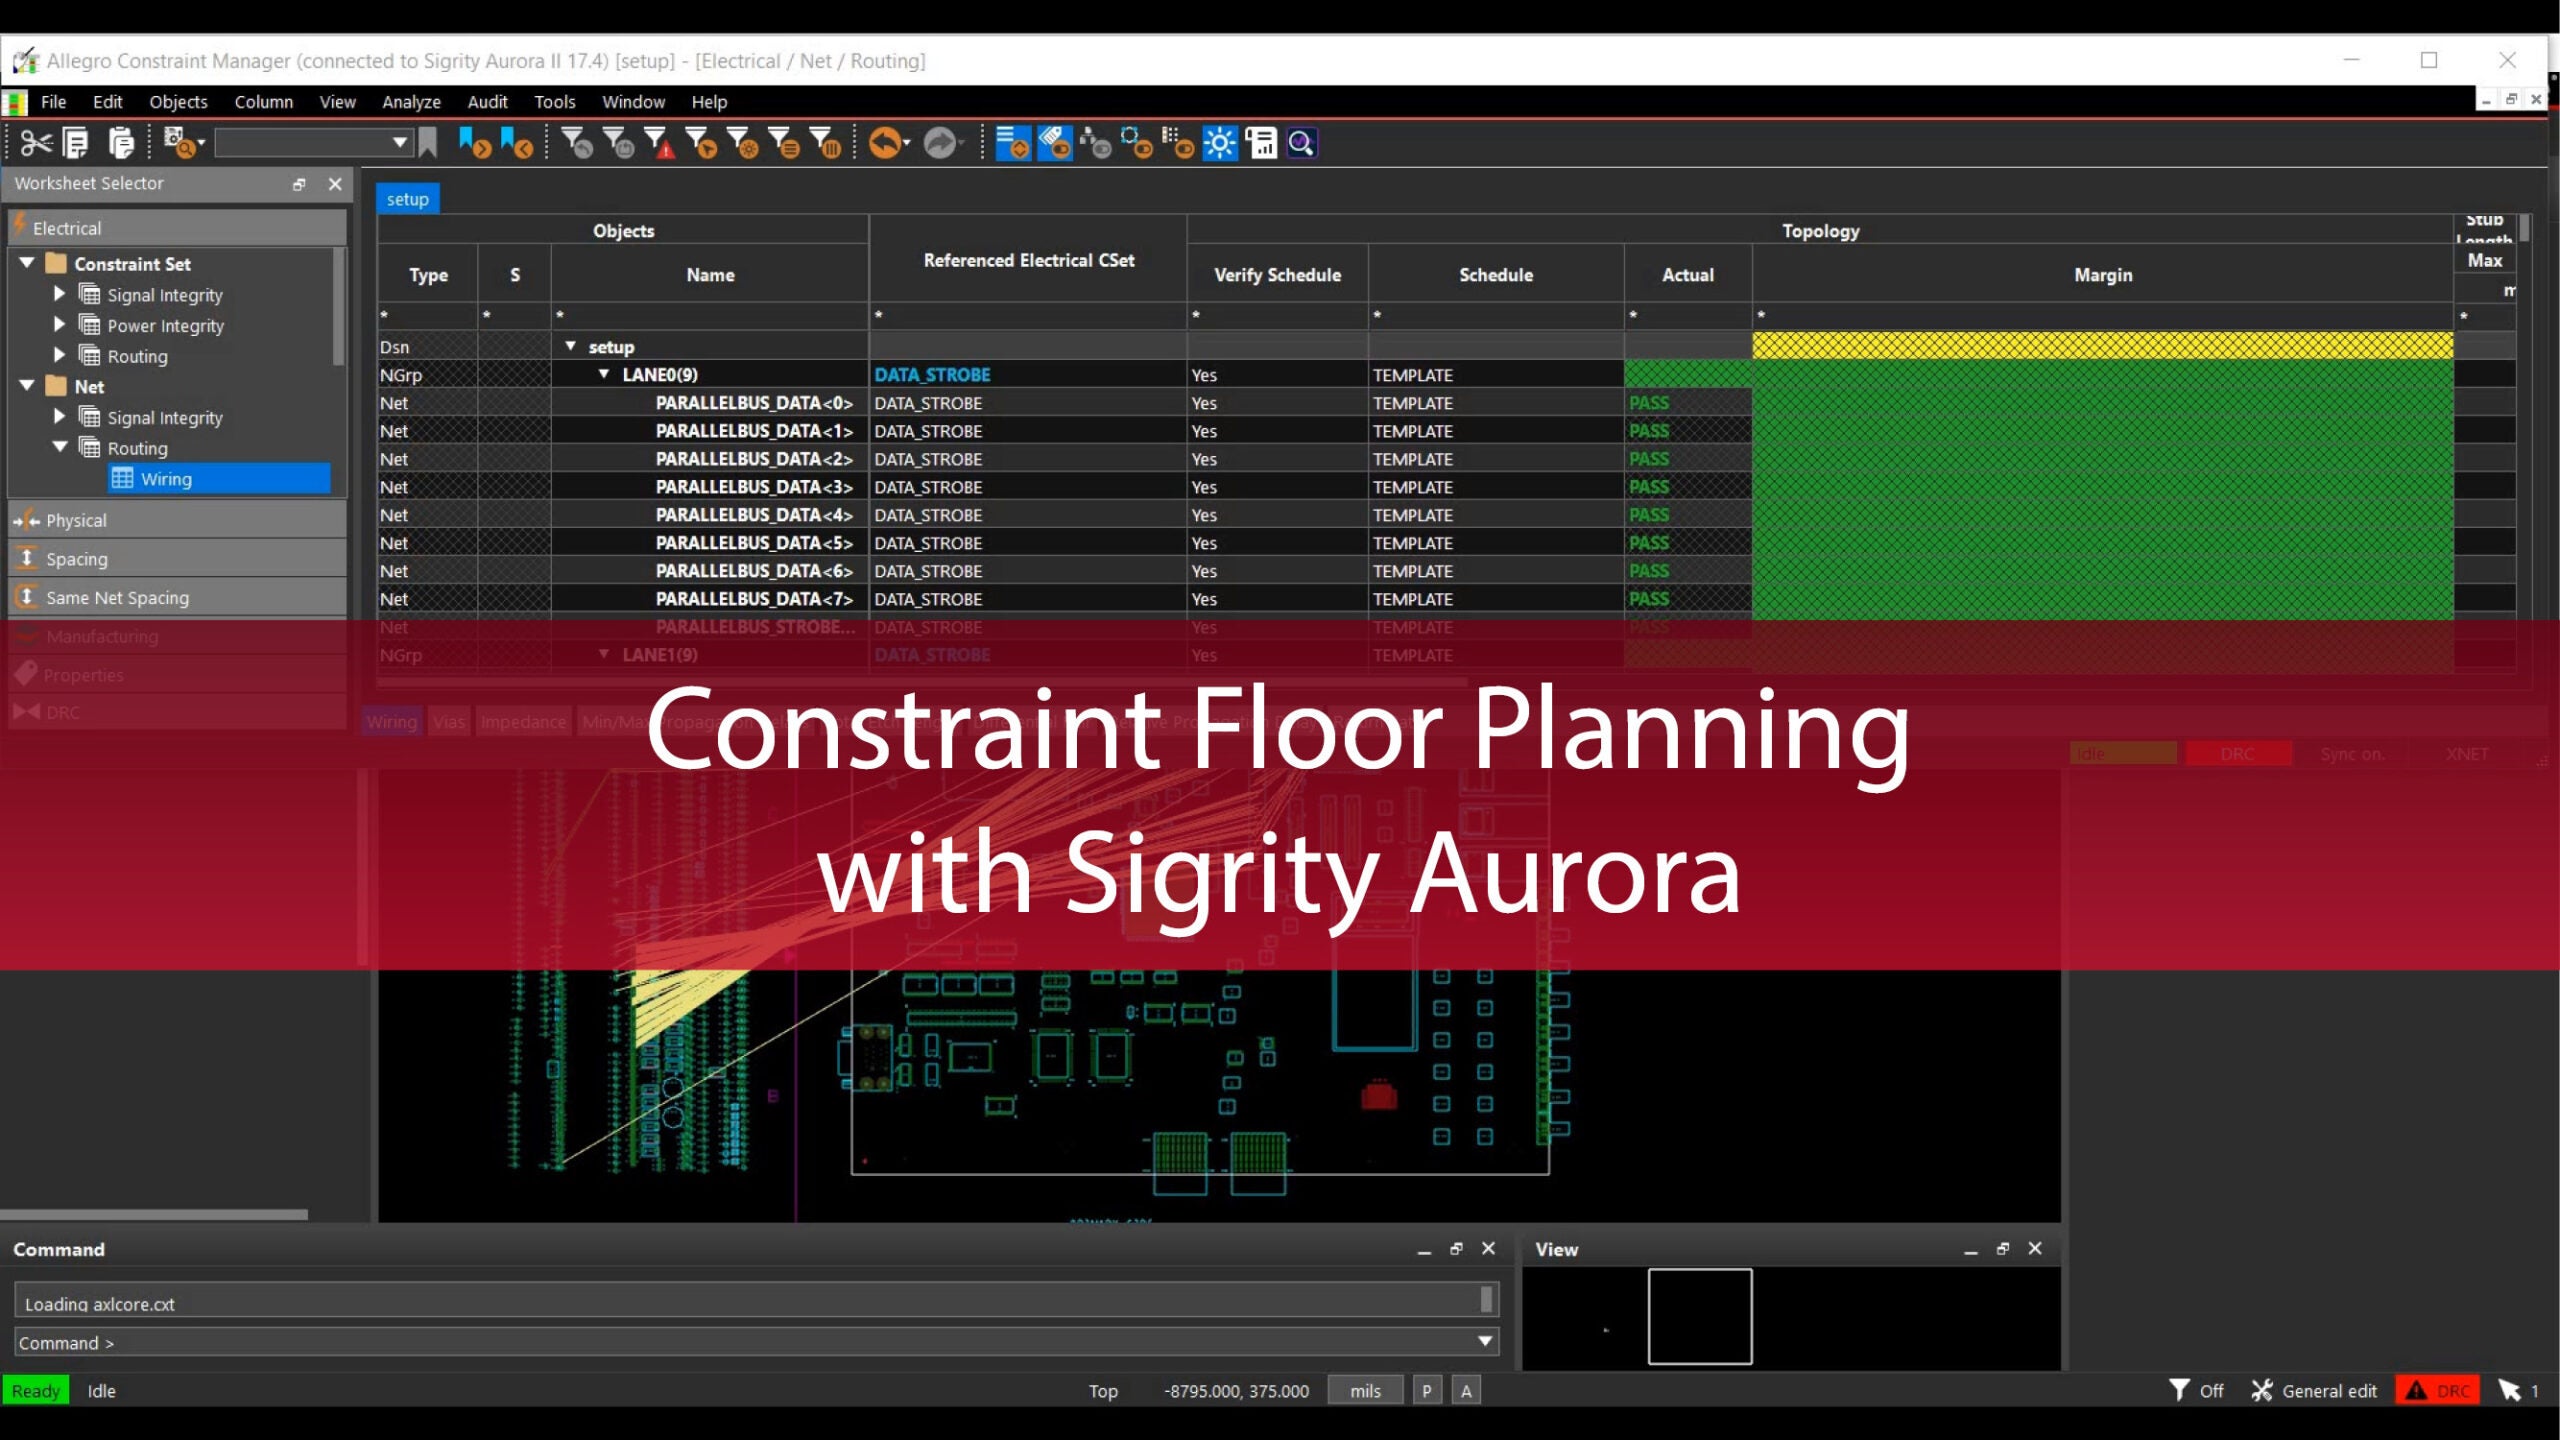Open the Physical worksheet section
This screenshot has width=2560, height=1440.
177,520
